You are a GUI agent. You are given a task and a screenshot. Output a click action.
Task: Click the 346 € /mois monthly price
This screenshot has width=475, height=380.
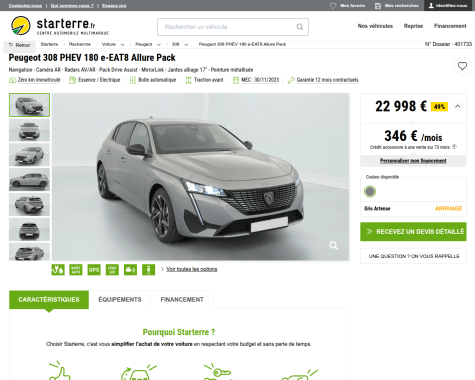(x=413, y=136)
